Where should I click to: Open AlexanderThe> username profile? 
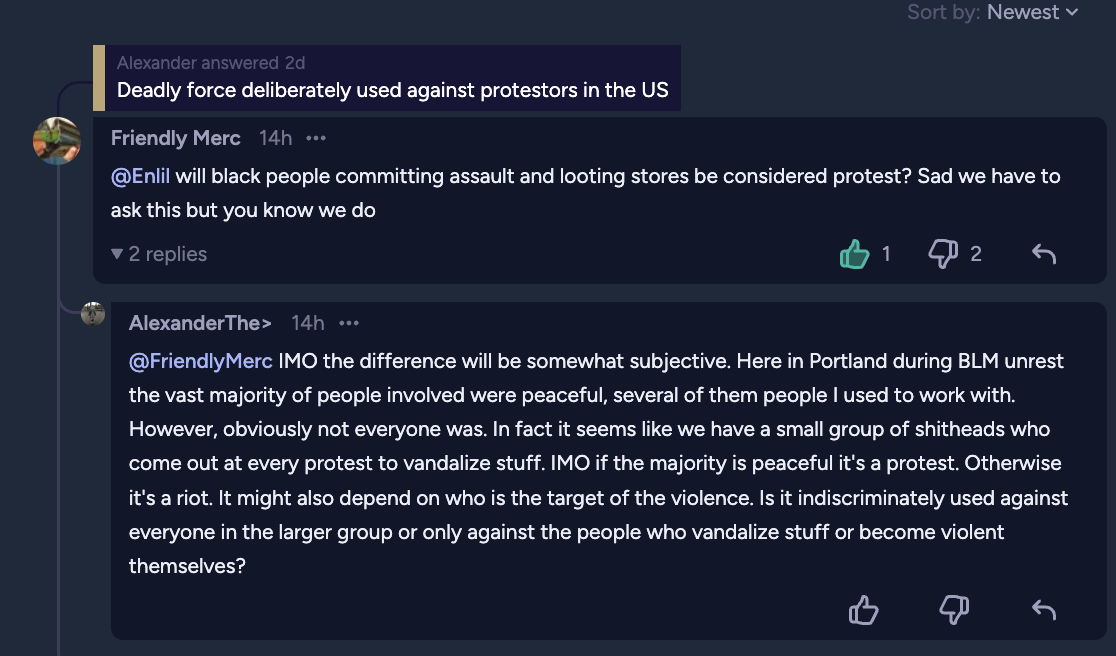click(200, 323)
